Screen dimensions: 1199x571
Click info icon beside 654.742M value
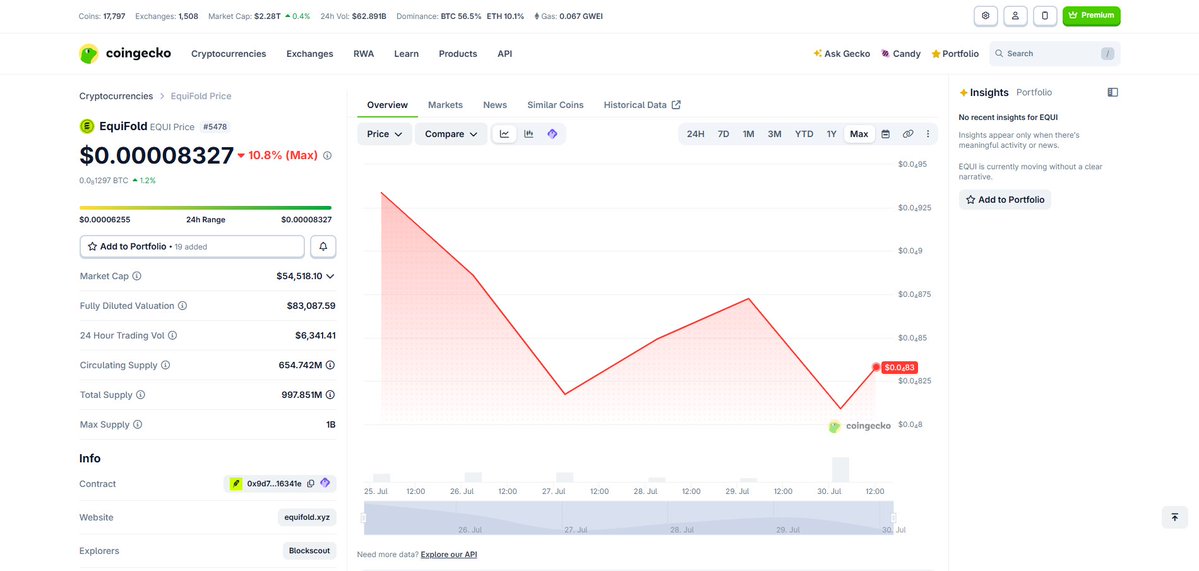330,365
